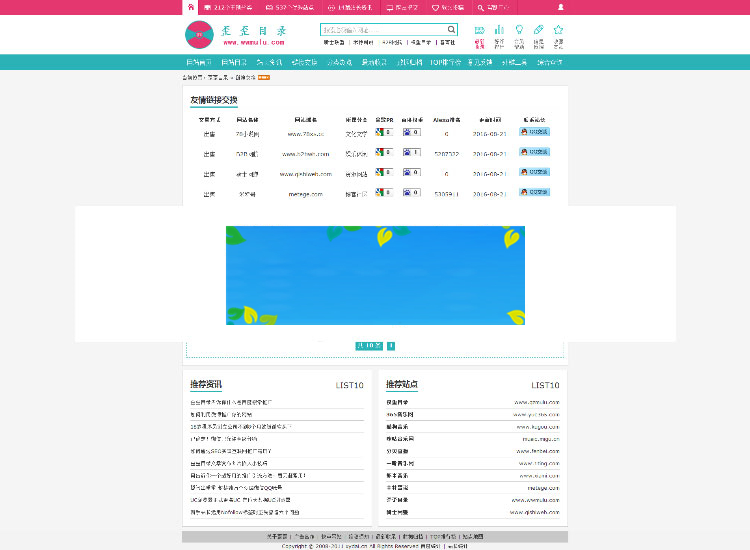
Task: Open the TOP ranking item in the navigation bar
Action: (x=445, y=62)
